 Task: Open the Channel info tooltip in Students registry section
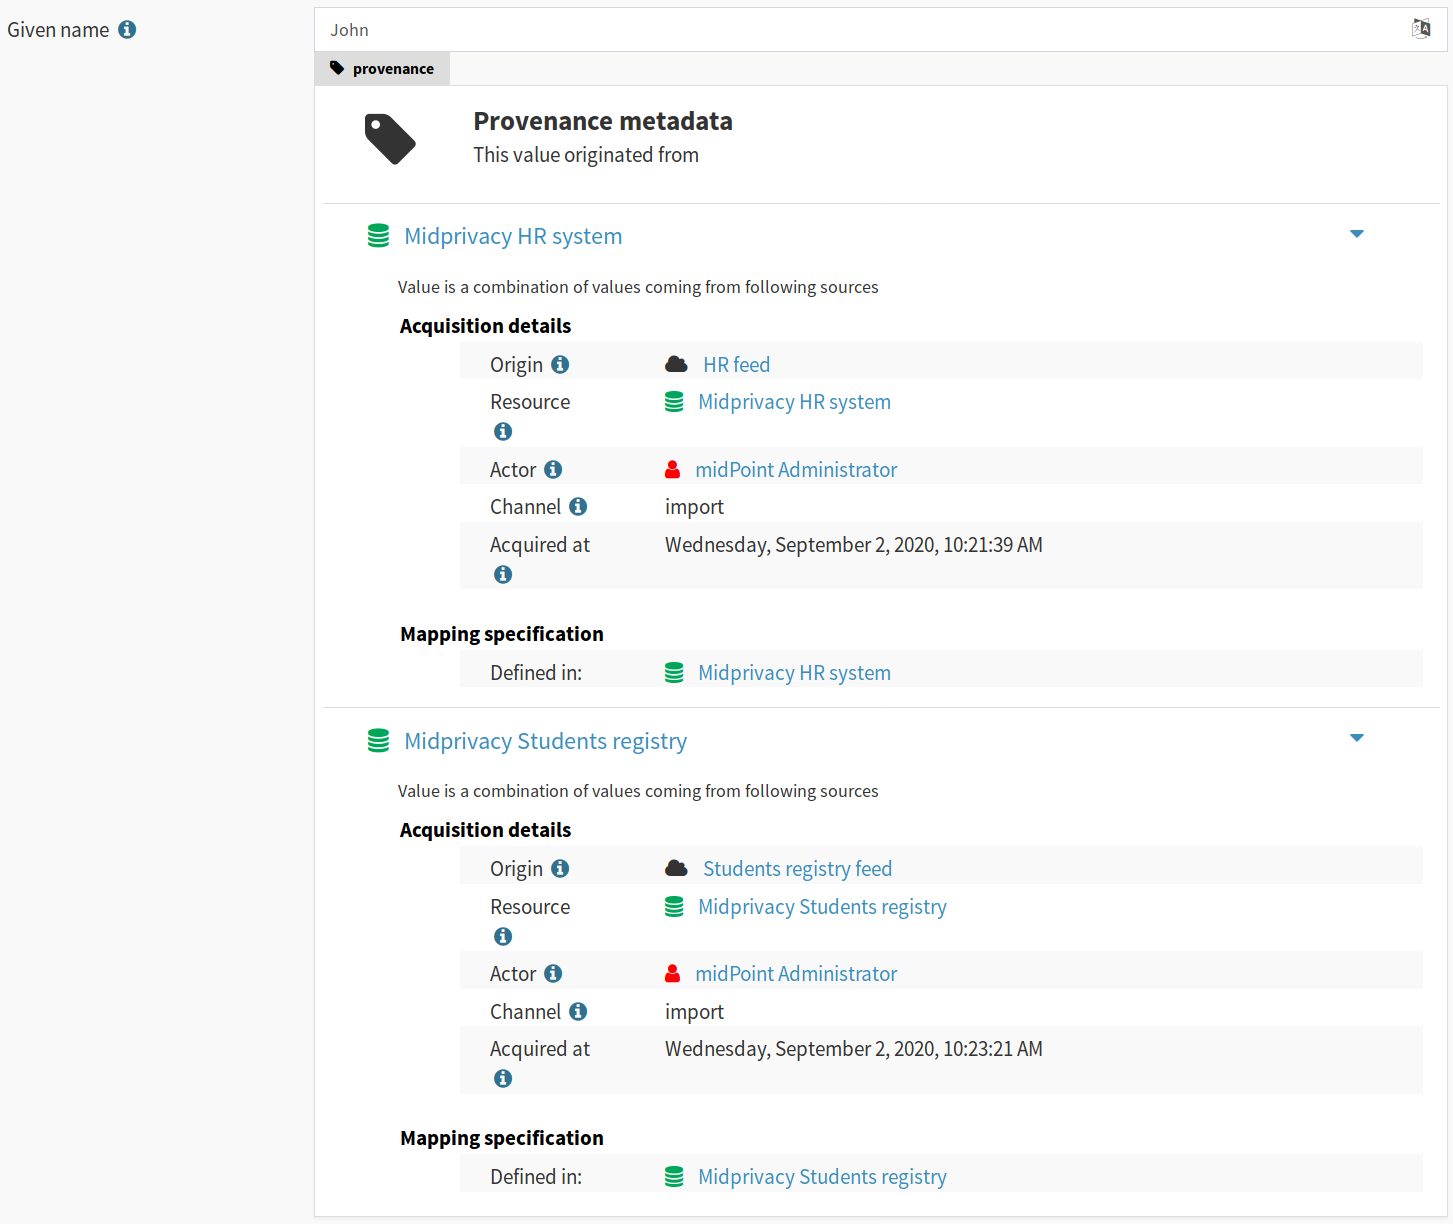[578, 1011]
